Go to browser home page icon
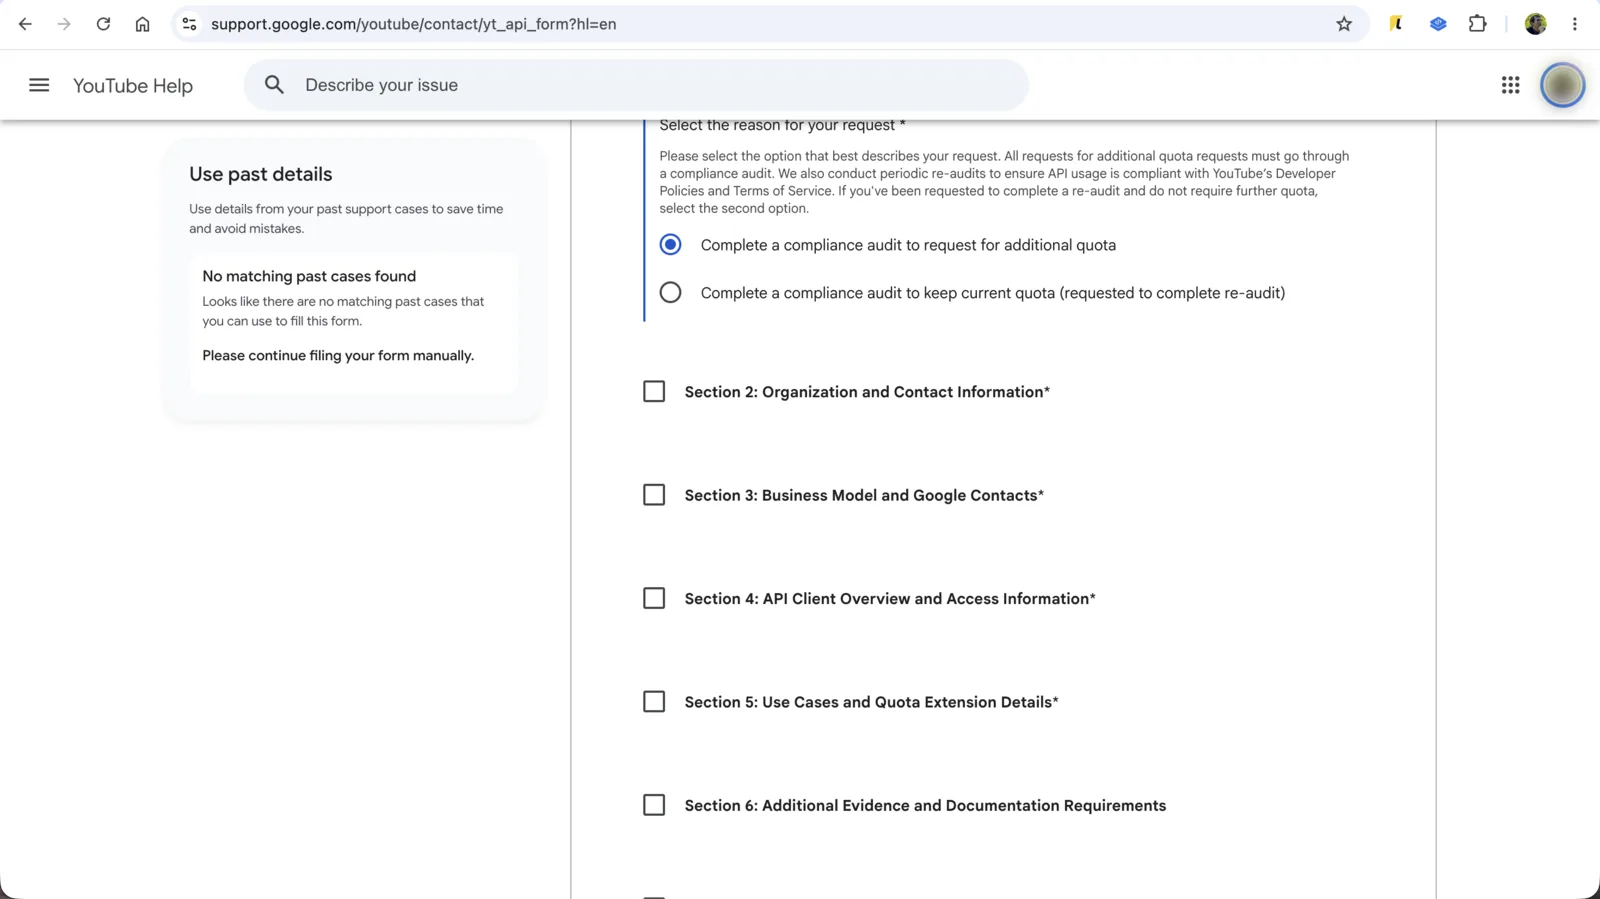1600x899 pixels. tap(142, 24)
